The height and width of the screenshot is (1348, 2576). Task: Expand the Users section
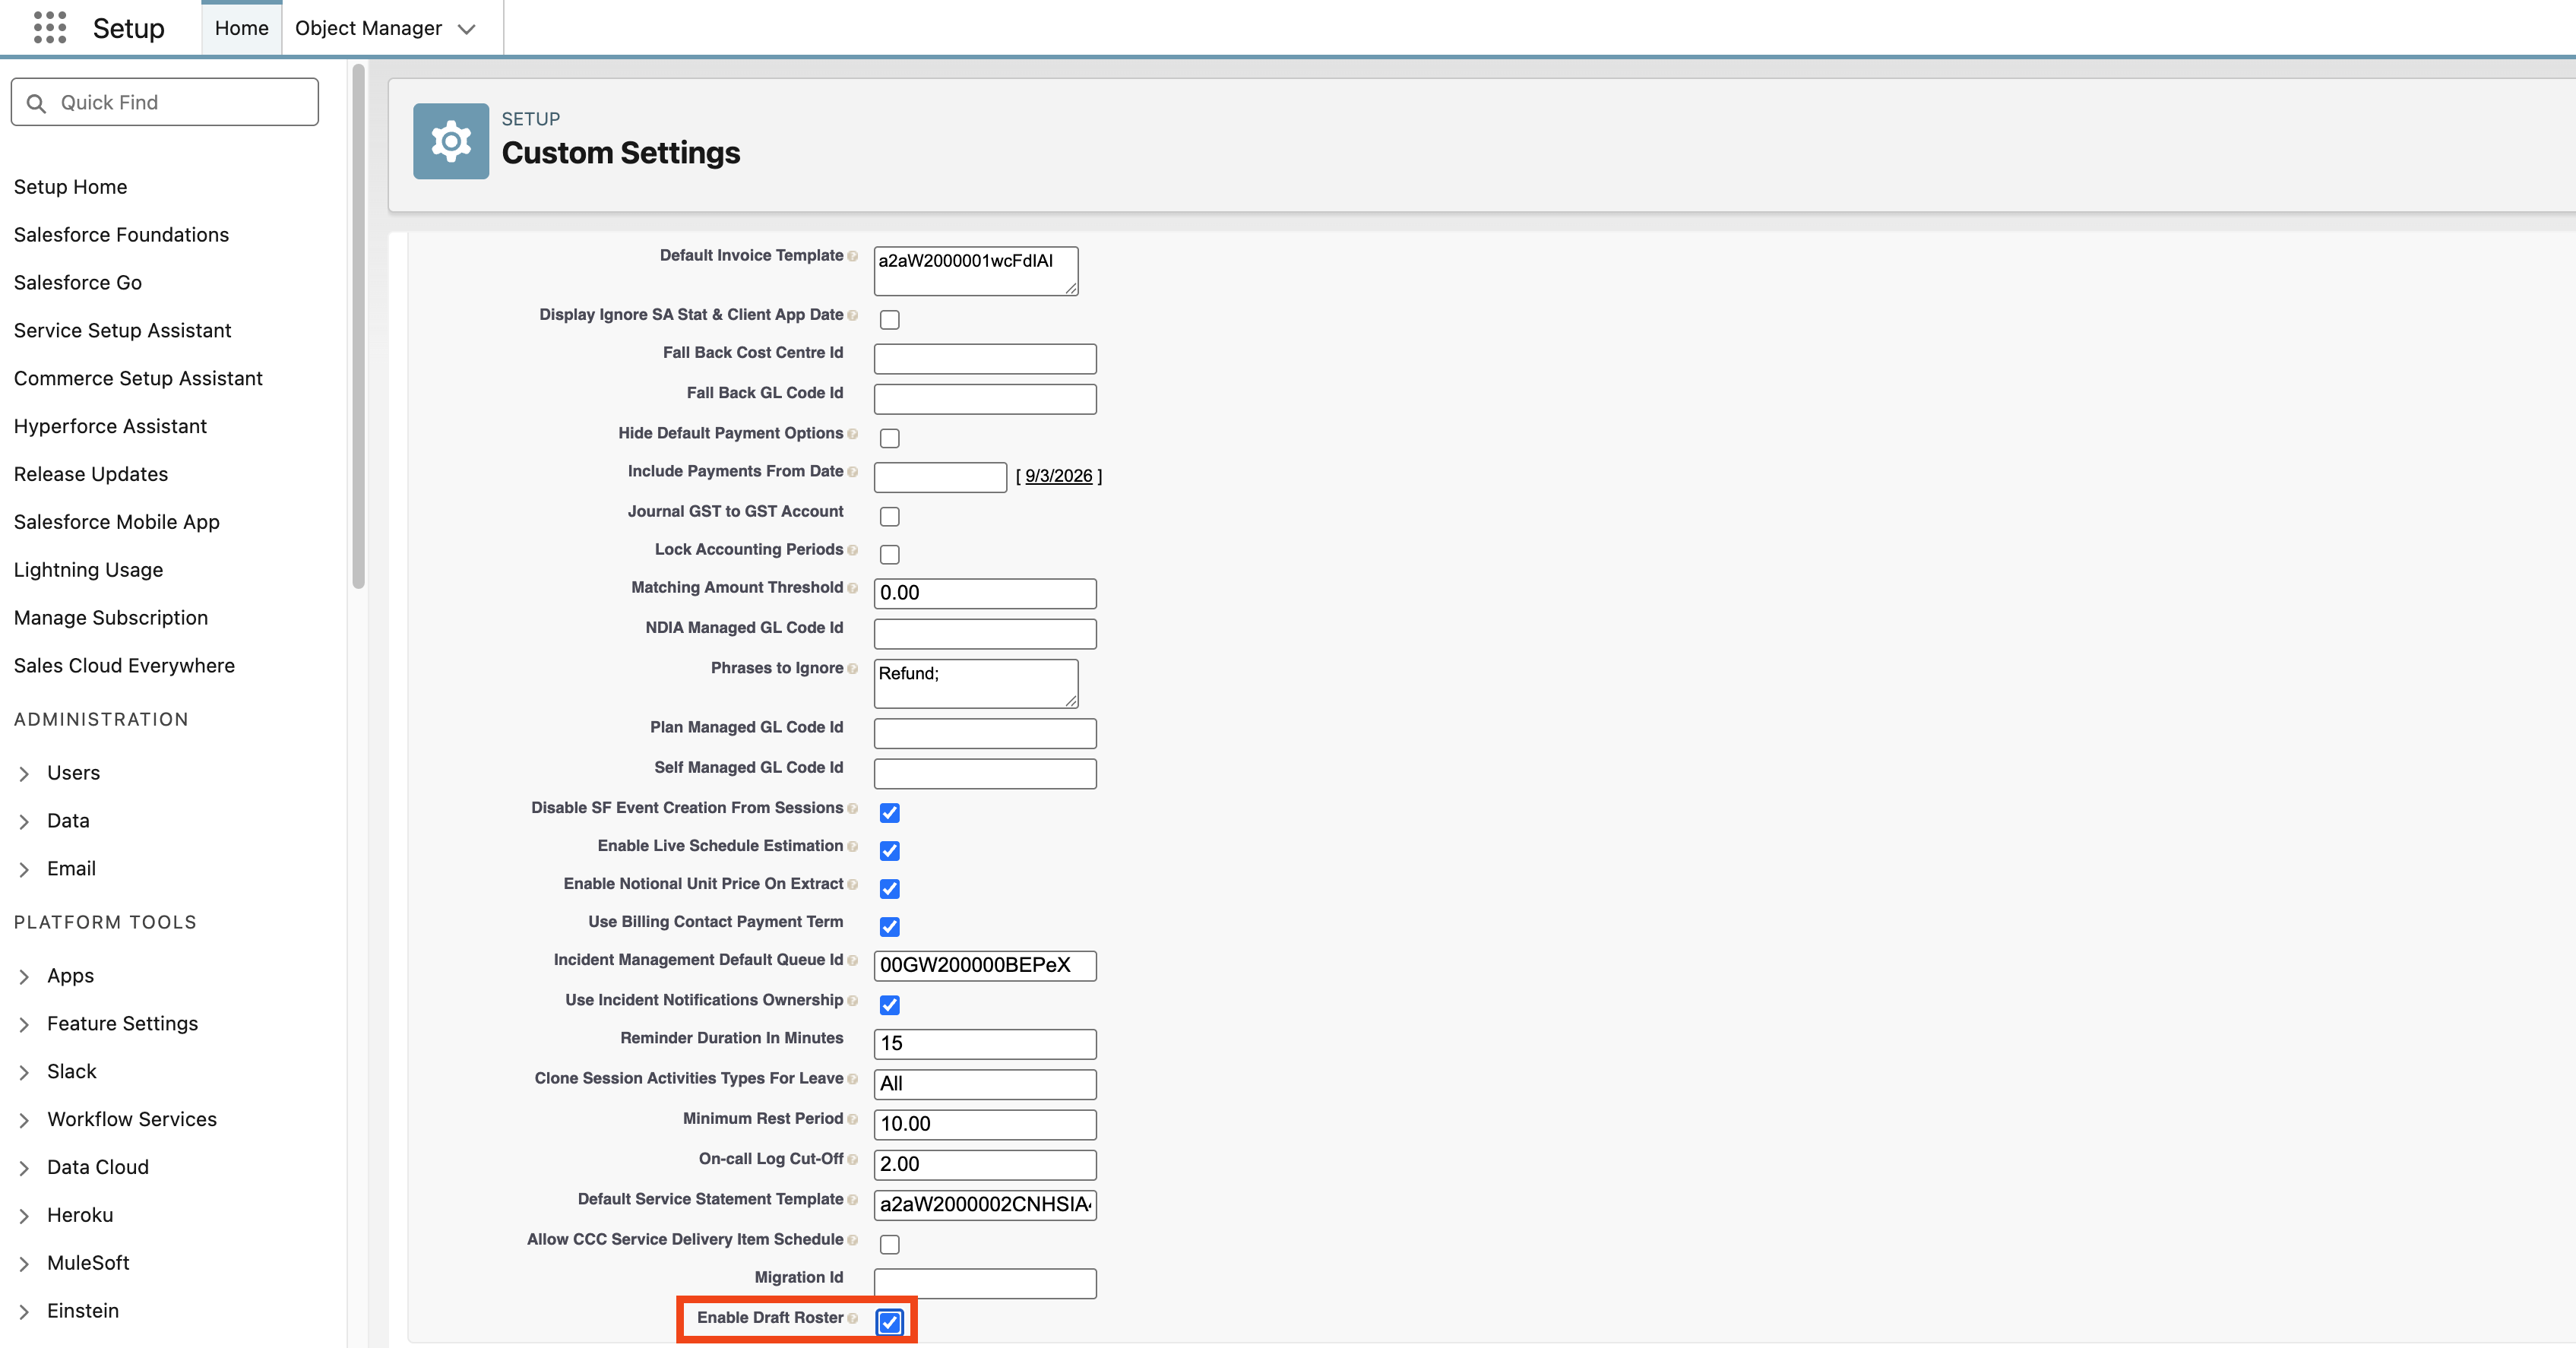(25, 773)
